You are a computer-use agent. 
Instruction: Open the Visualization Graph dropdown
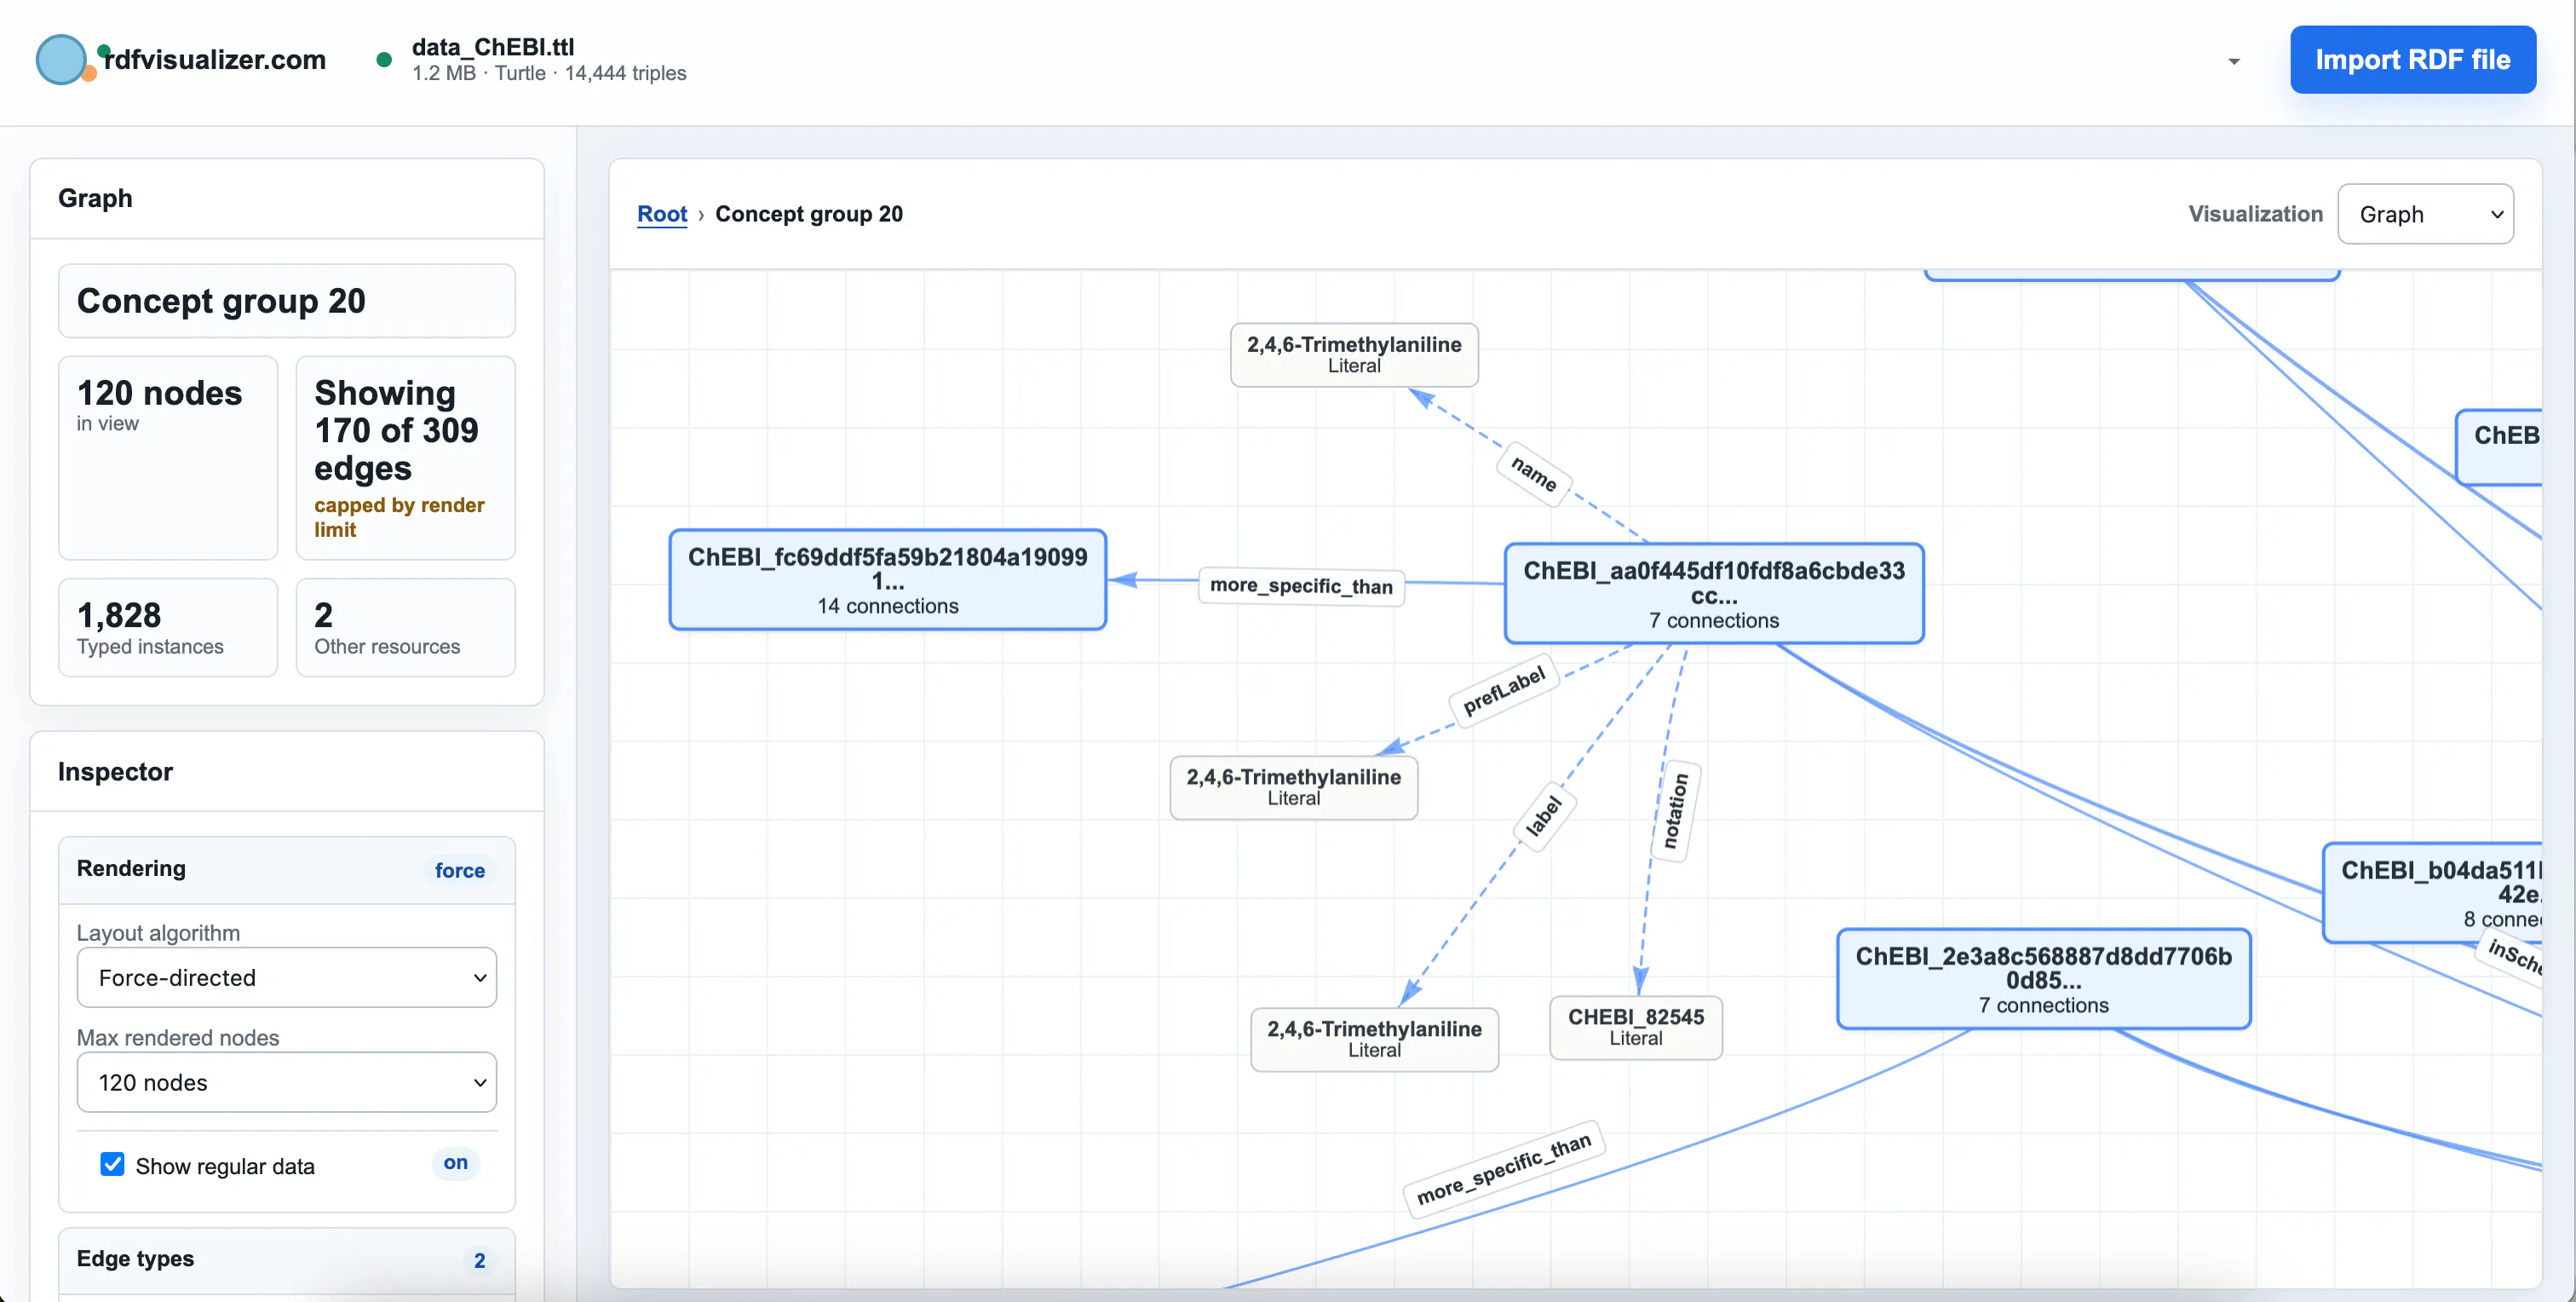pyautogui.click(x=2425, y=214)
